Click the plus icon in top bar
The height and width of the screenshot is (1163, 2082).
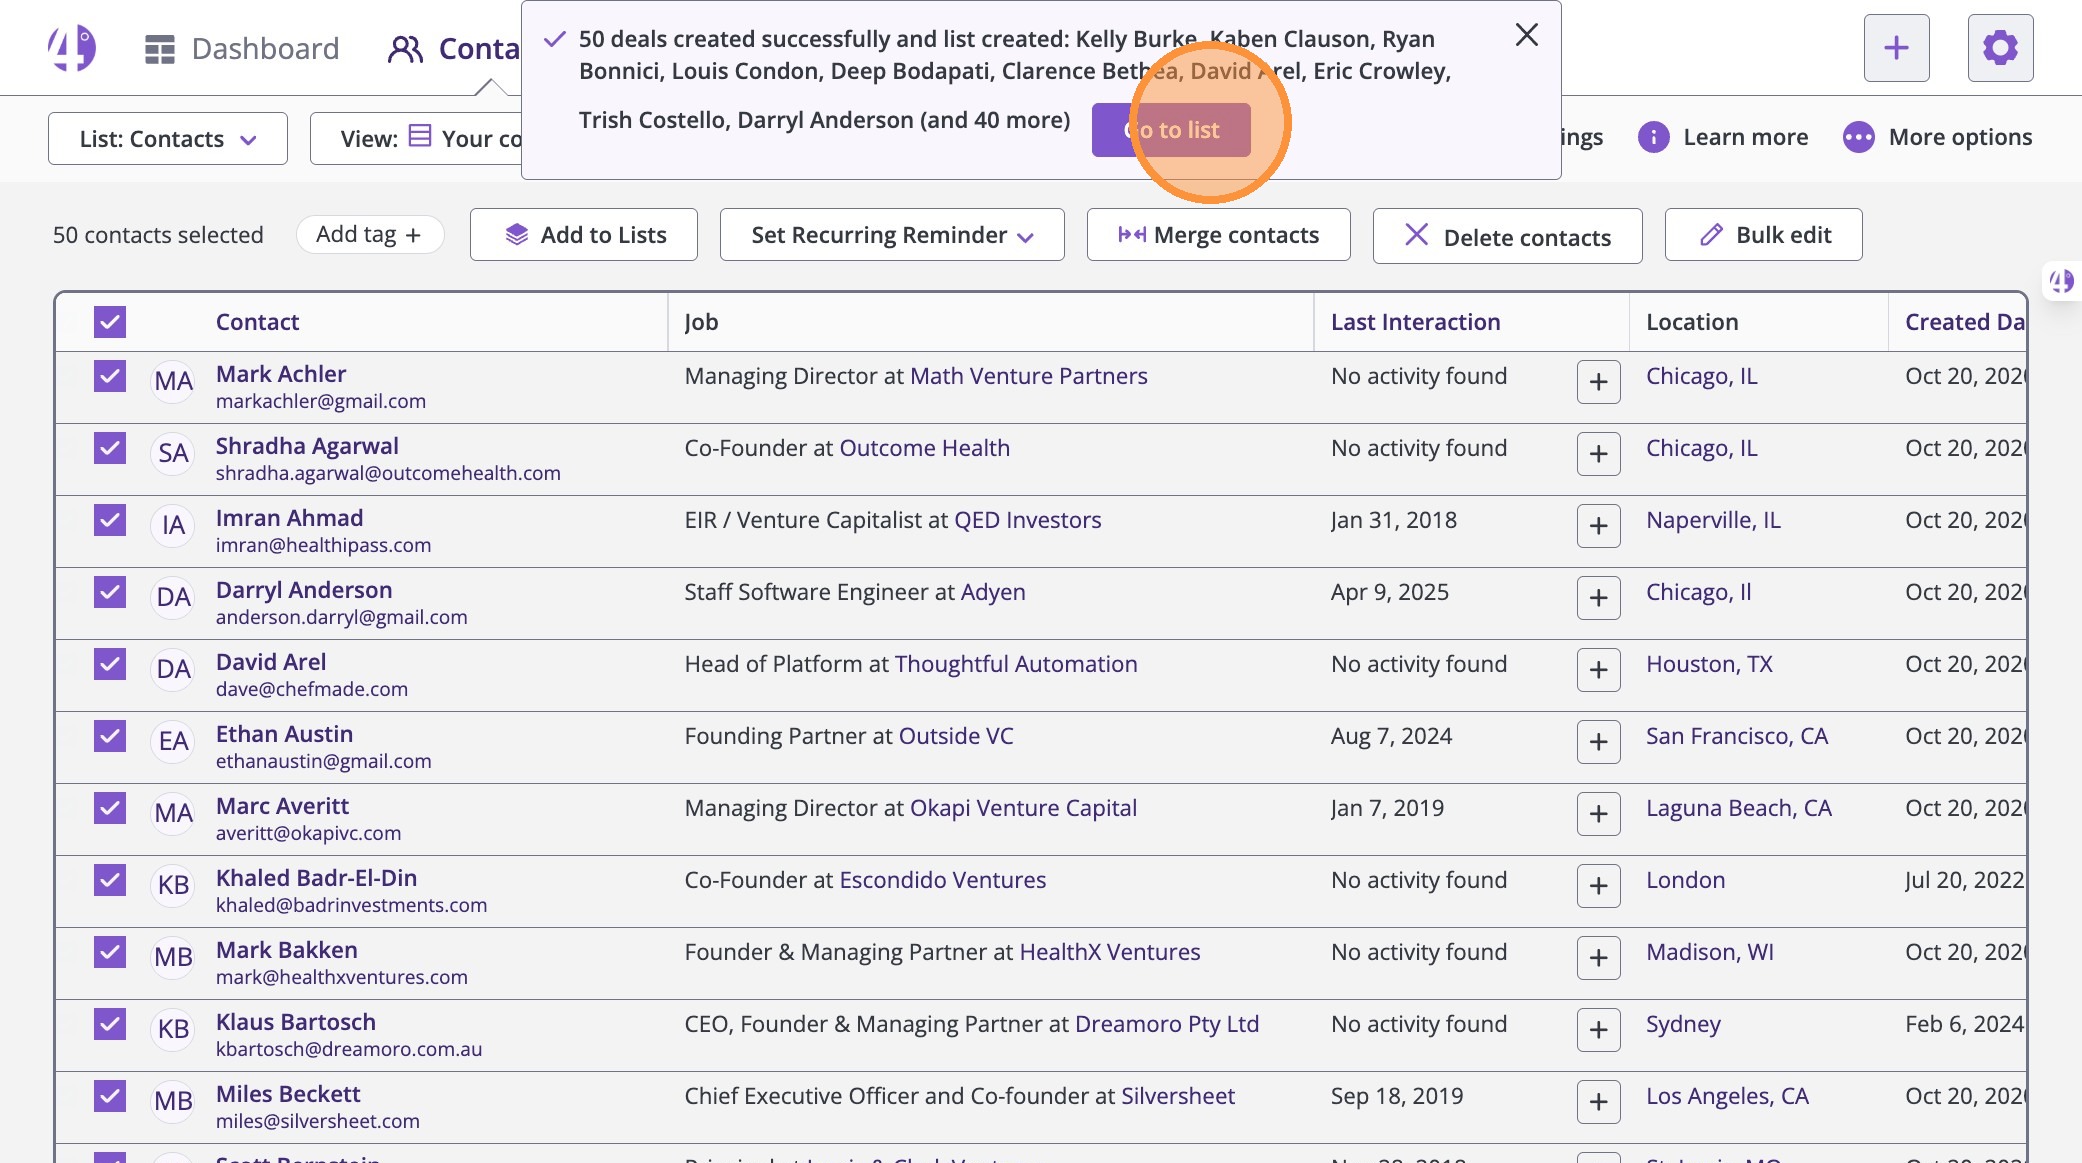tap(1896, 48)
